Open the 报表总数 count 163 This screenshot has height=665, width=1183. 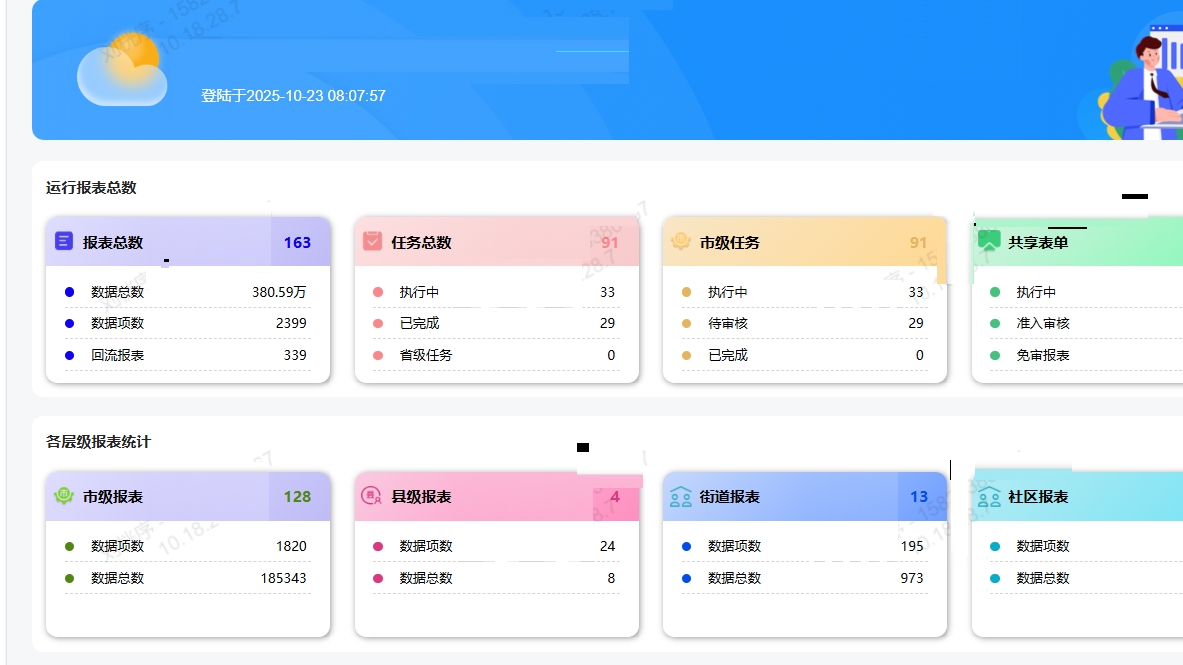(x=297, y=242)
